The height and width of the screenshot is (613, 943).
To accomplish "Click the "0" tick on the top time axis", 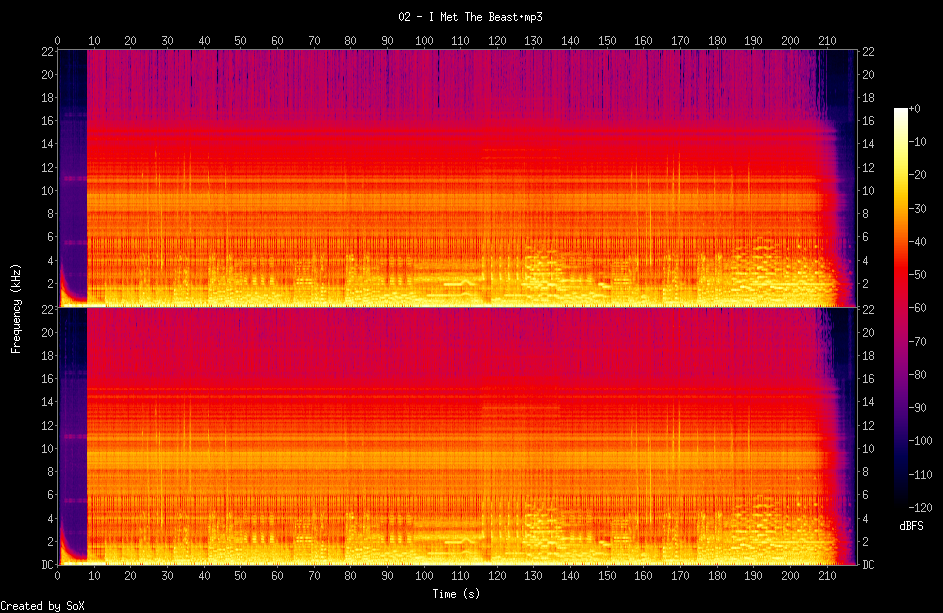I will [58, 40].
